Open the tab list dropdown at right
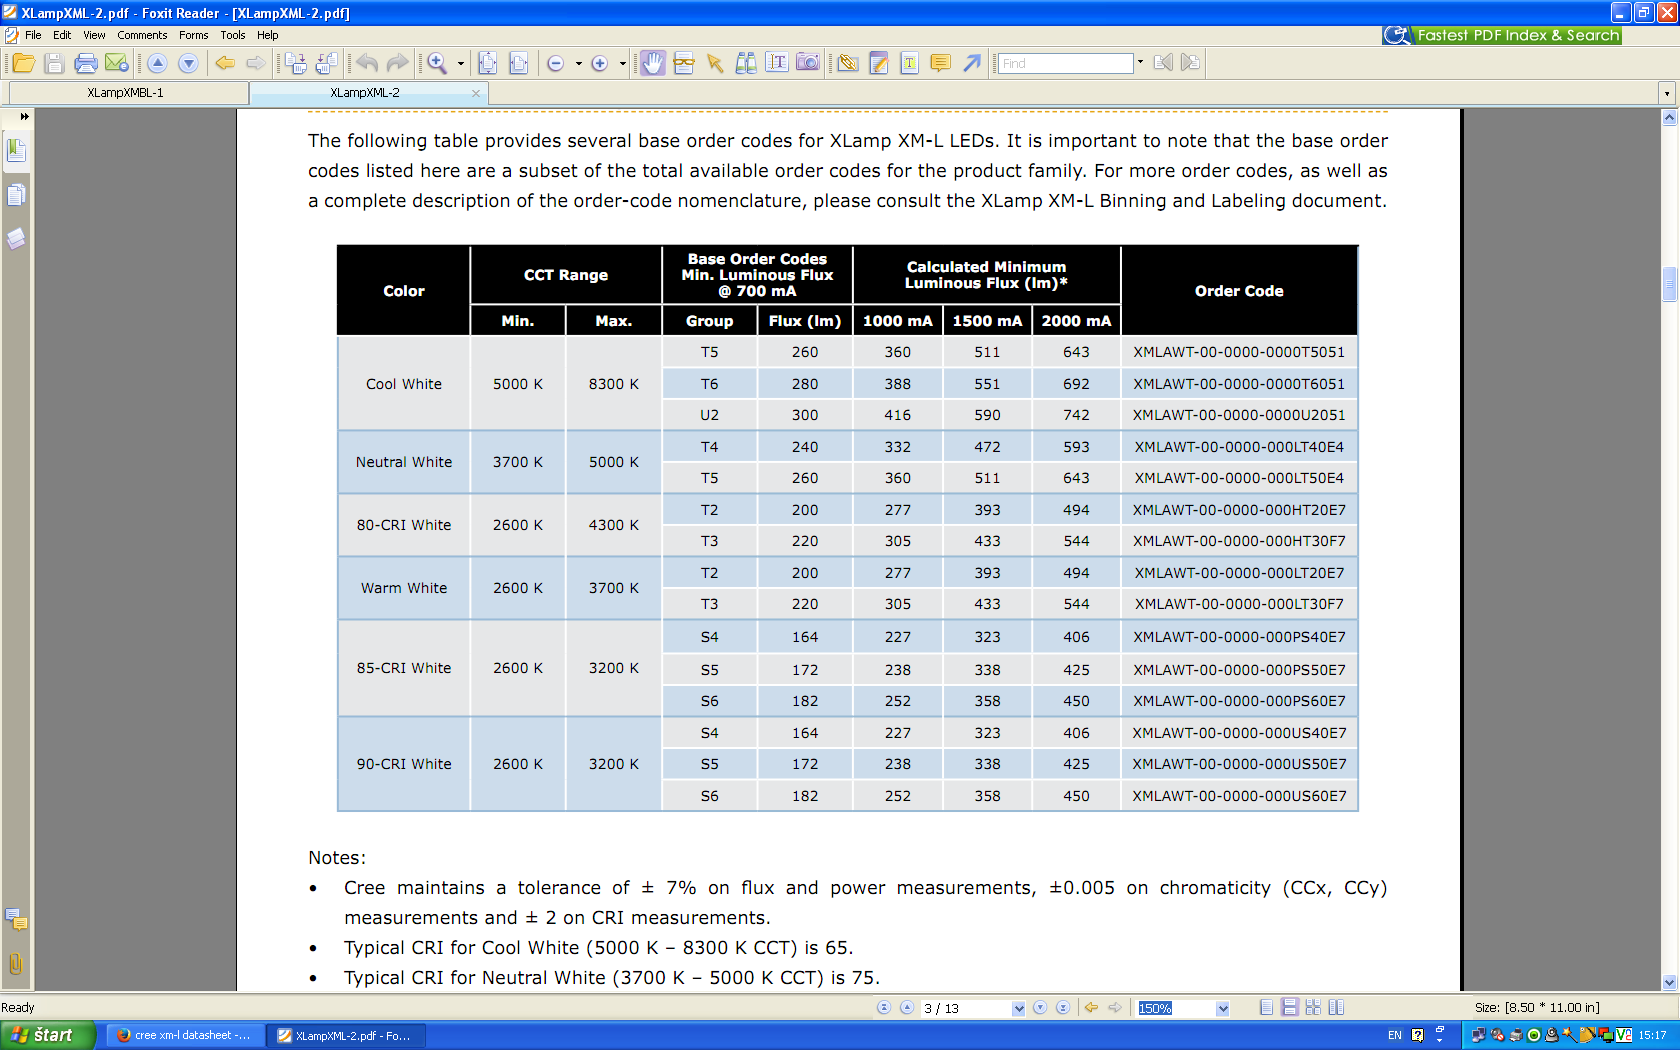 point(1666,93)
